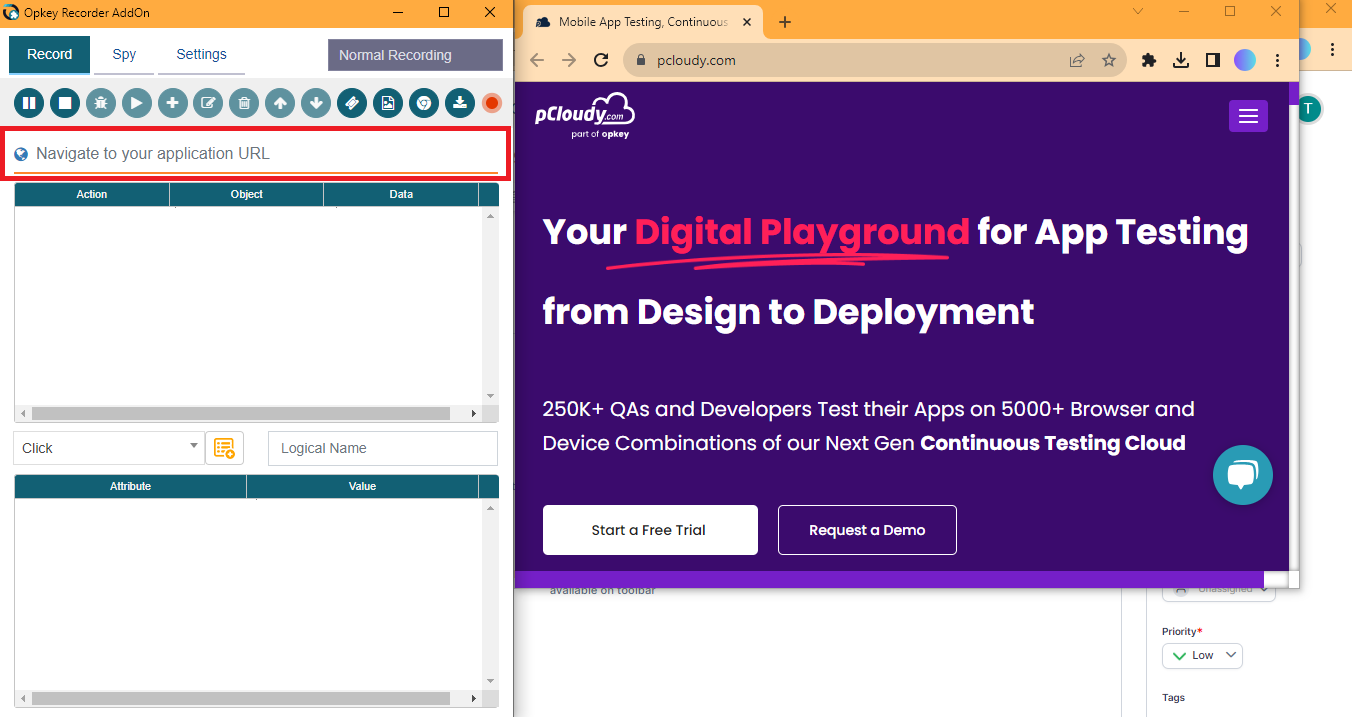Stop the recording with the square icon
This screenshot has width=1352, height=717.
pyautogui.click(x=65, y=102)
